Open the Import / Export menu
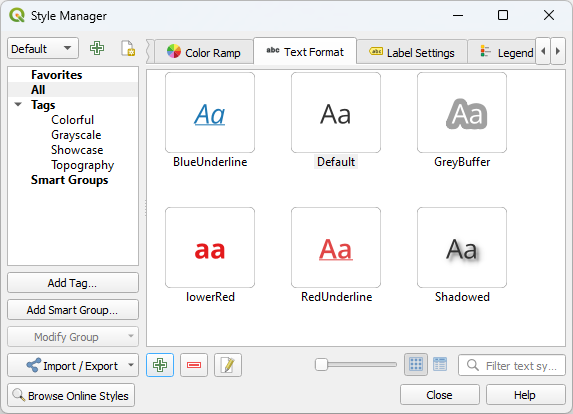Image resolution: width=573 pixels, height=414 pixels. (73, 365)
